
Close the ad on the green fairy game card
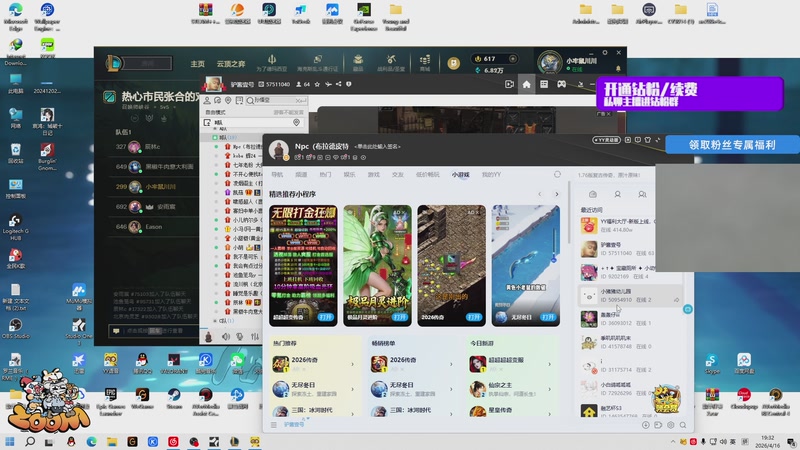(402, 212)
